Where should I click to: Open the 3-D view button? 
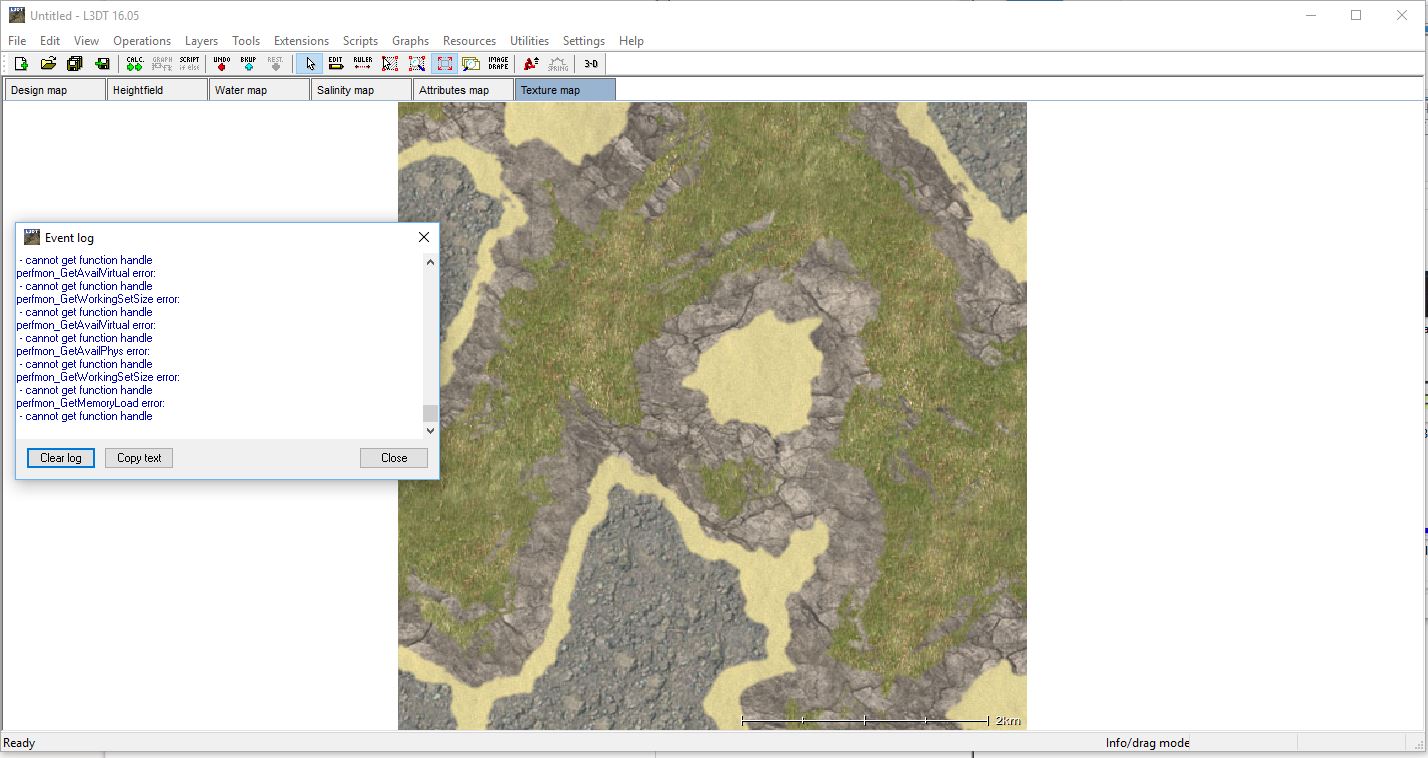tap(591, 63)
